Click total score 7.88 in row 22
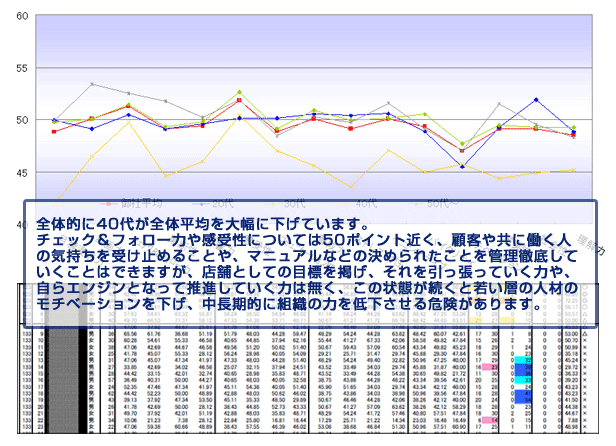616x446 pixels. 573,420
